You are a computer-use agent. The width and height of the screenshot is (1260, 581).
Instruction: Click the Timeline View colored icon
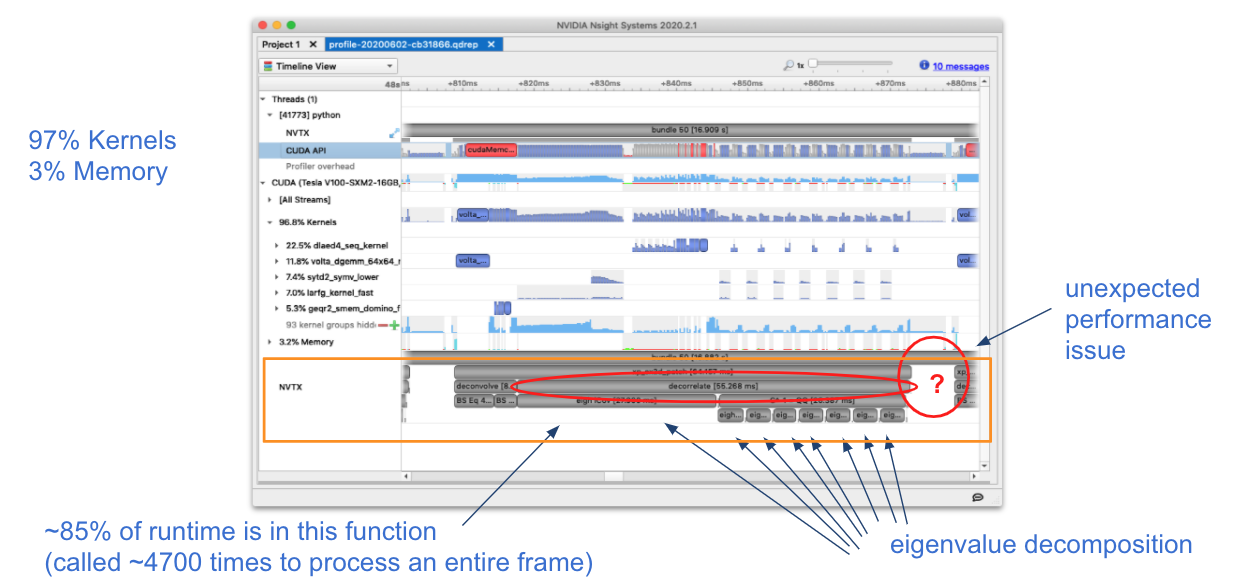tap(266, 66)
